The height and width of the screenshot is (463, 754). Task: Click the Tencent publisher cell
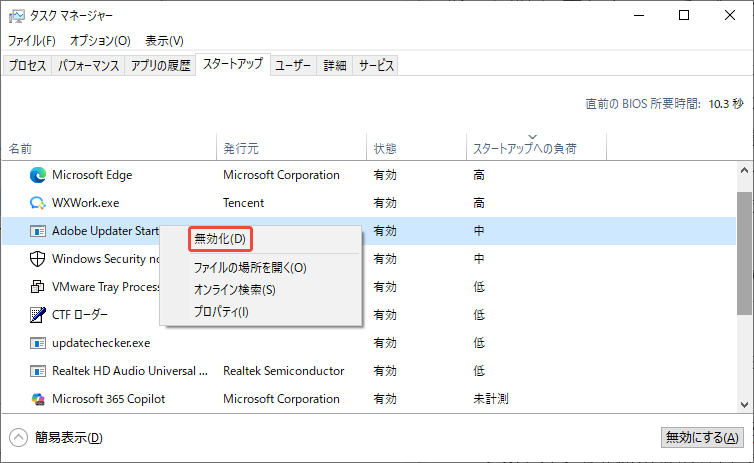243,203
